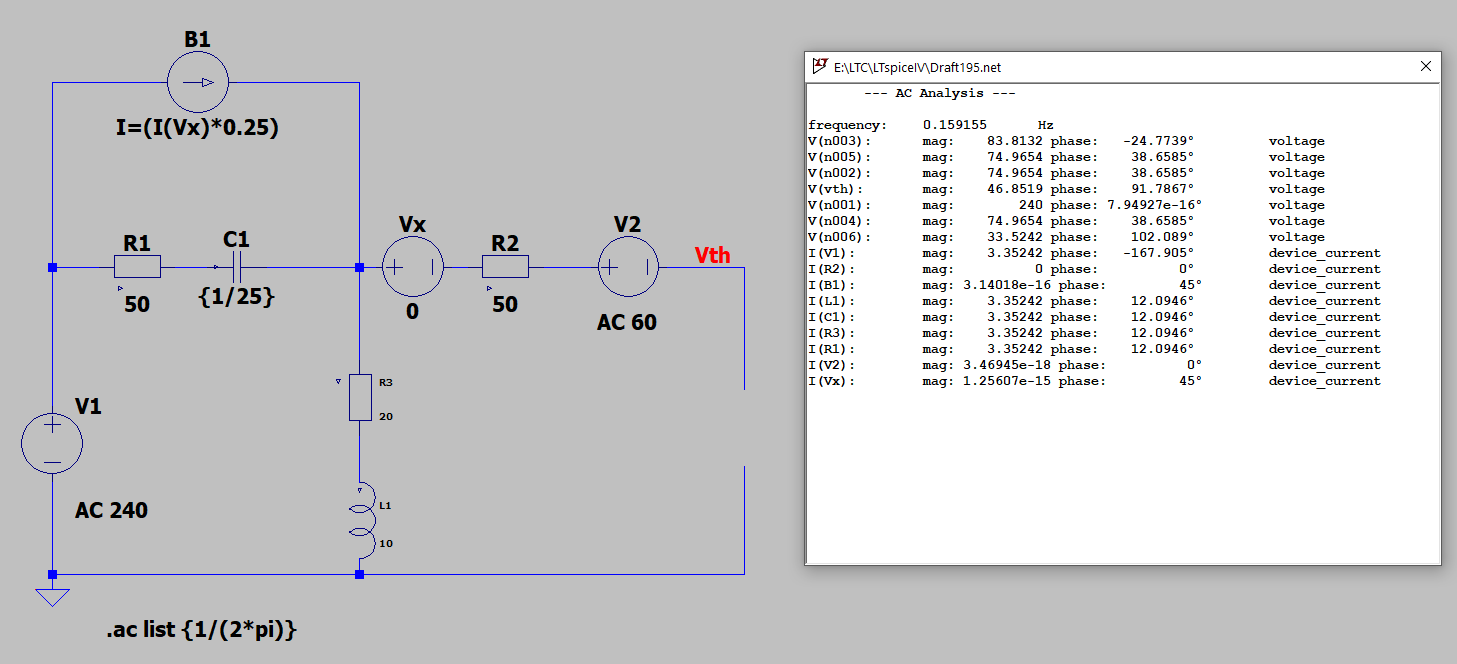
Task: Click the V(n003) result row
Action: pos(1066,141)
